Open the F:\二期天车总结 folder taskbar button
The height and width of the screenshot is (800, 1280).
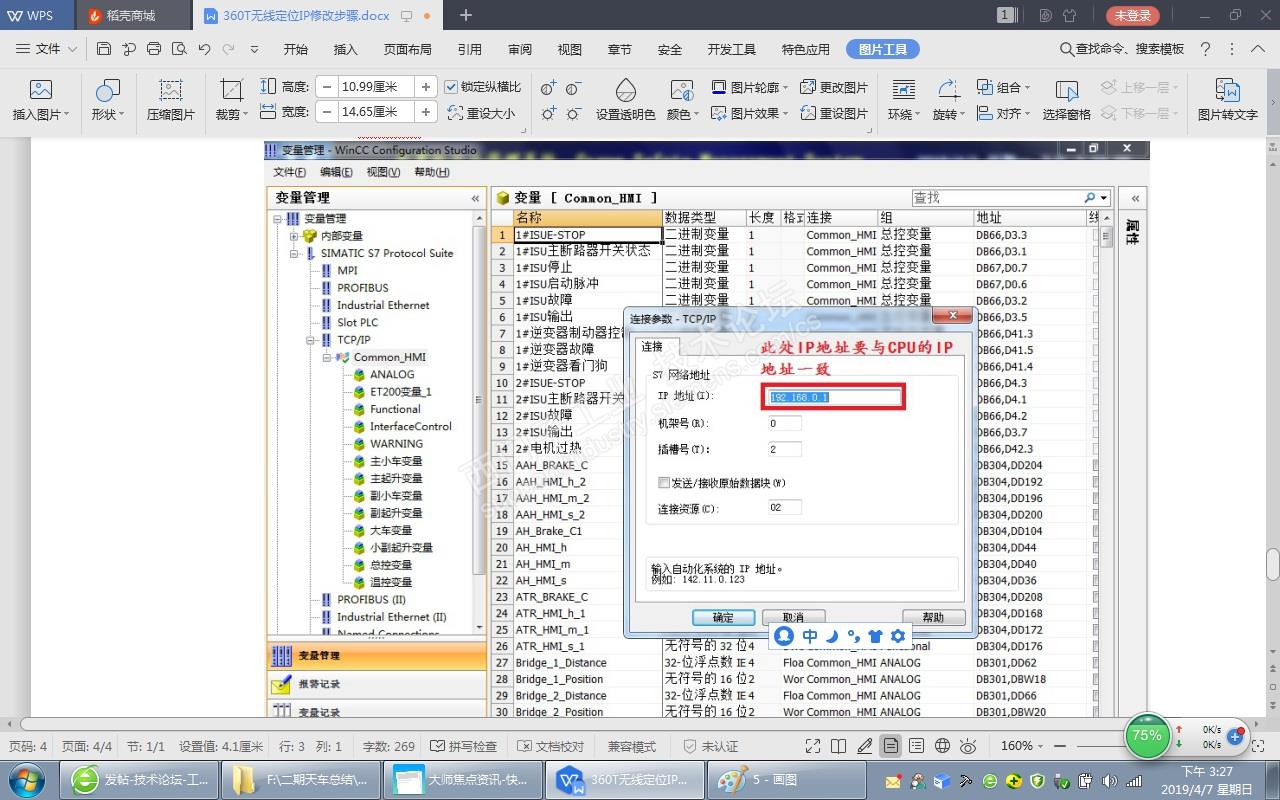[x=302, y=779]
